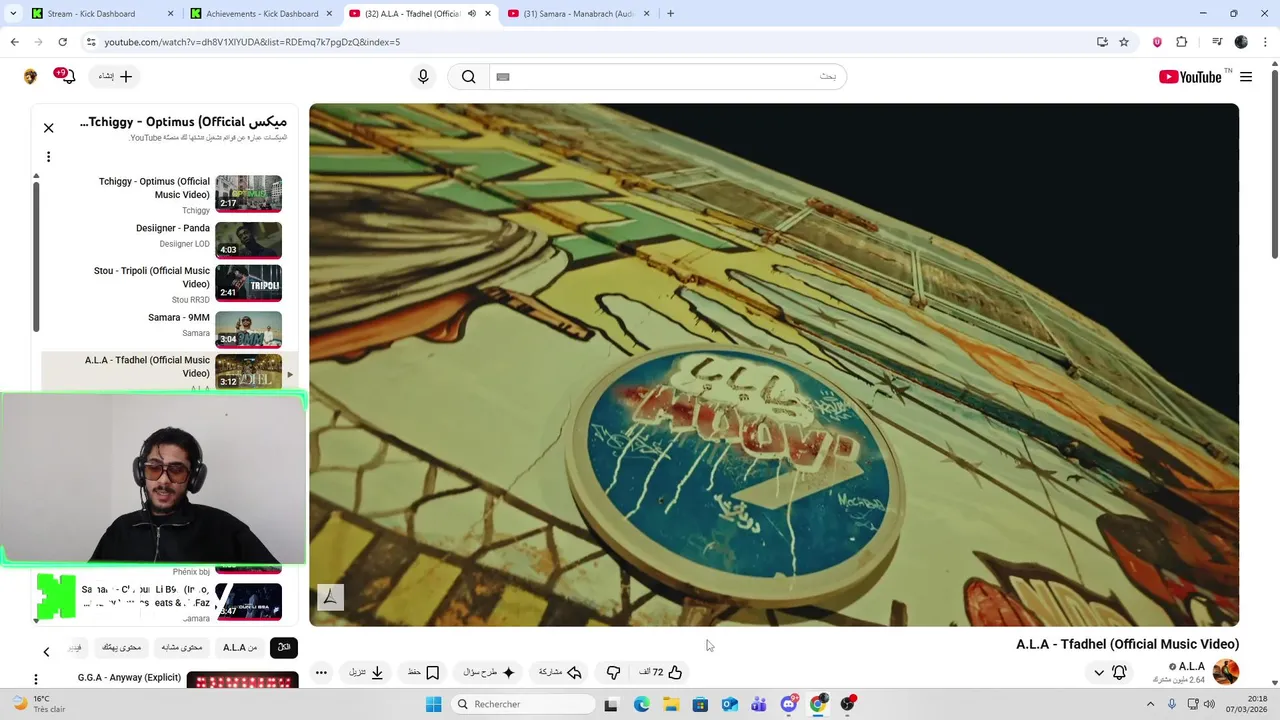Click the search magnifier button
The width and height of the screenshot is (1280, 720).
pyautogui.click(x=468, y=77)
